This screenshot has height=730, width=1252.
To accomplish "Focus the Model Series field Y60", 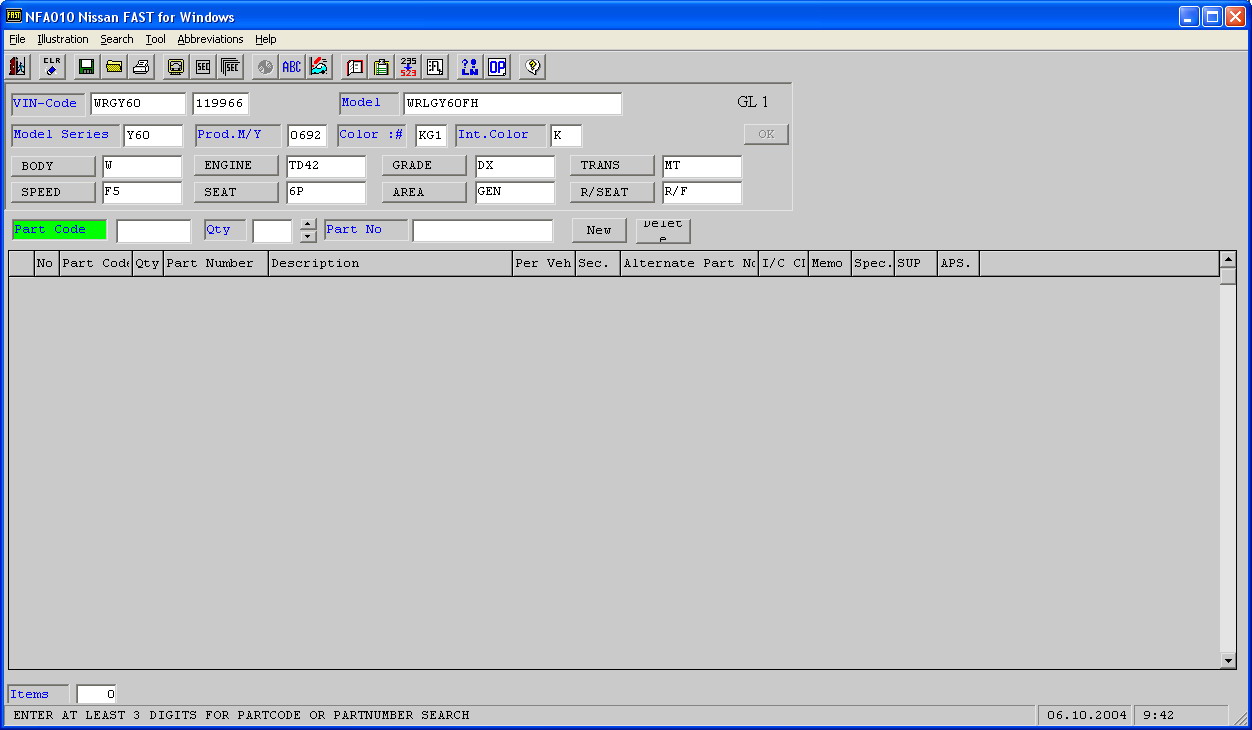I will pyautogui.click(x=153, y=136).
